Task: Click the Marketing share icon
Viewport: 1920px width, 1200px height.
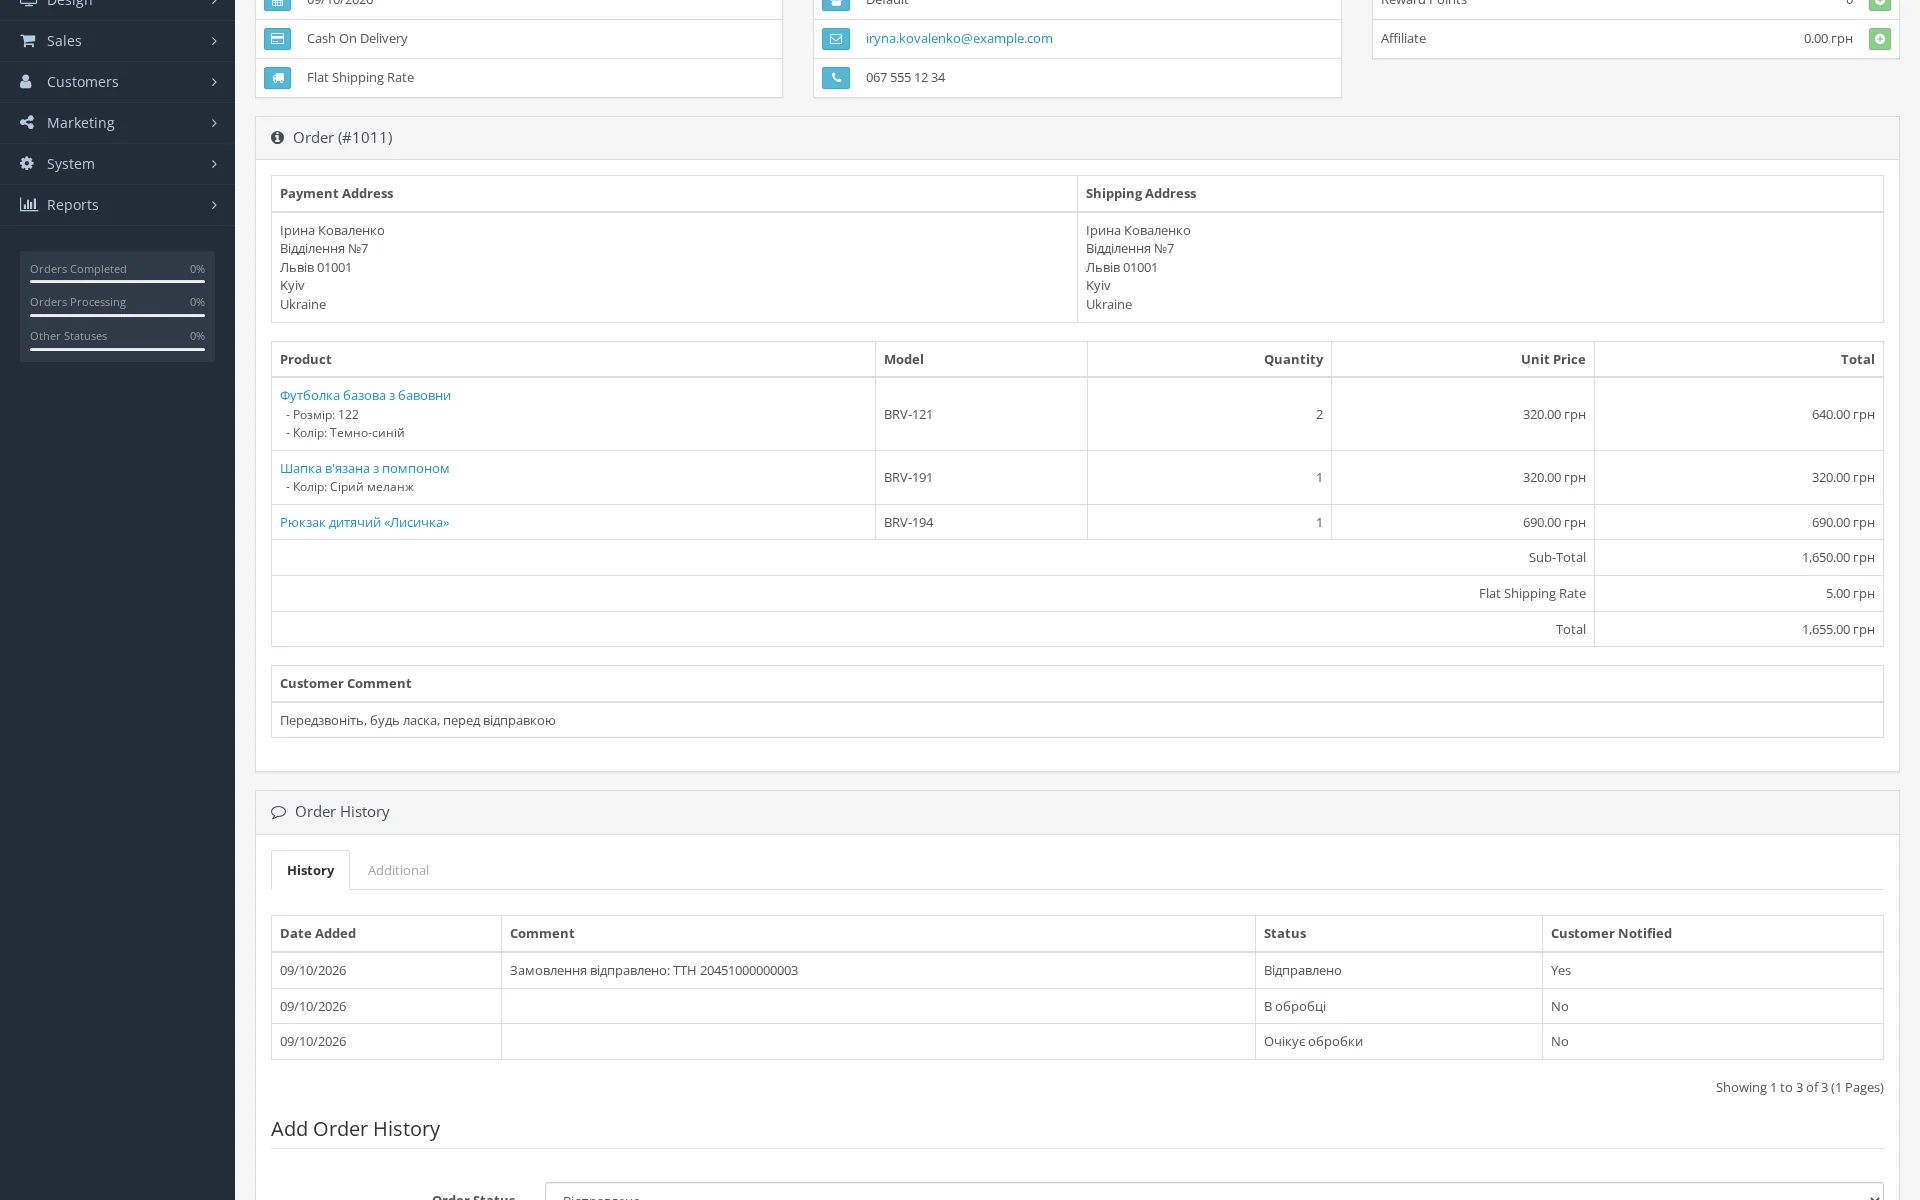Action: (x=27, y=123)
